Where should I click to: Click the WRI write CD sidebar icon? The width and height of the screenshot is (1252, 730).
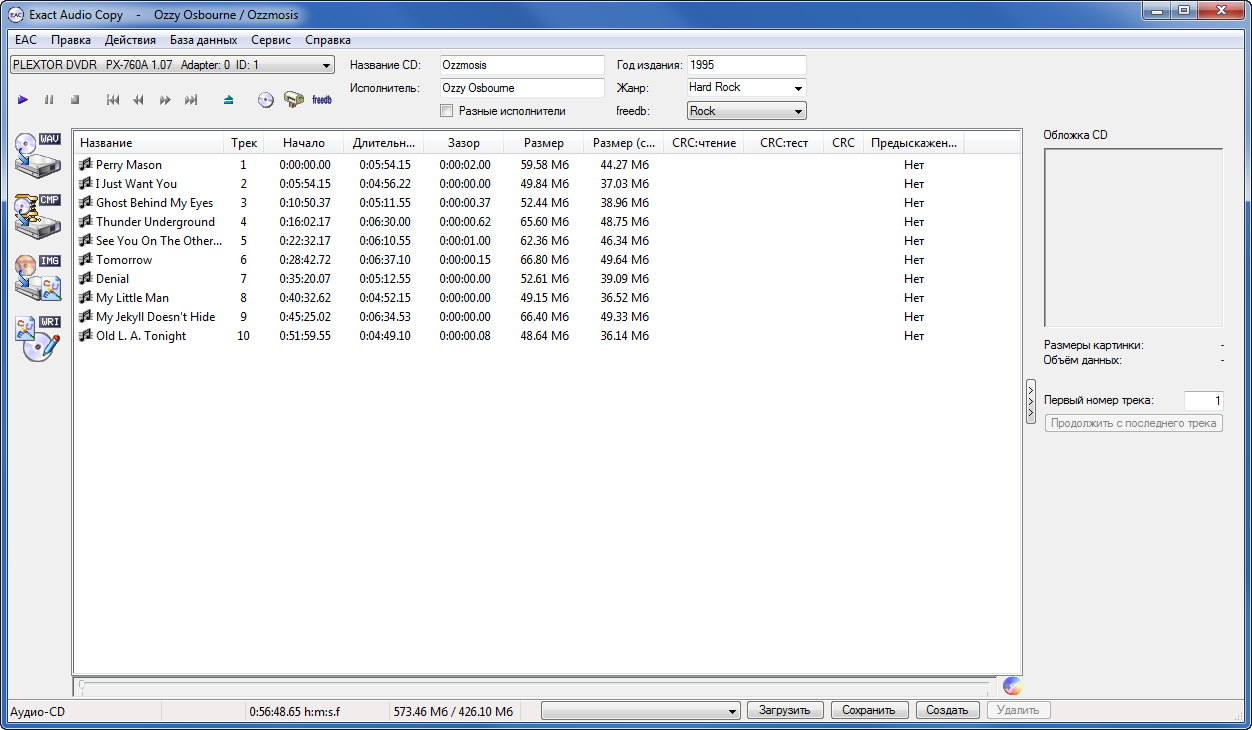[39, 339]
